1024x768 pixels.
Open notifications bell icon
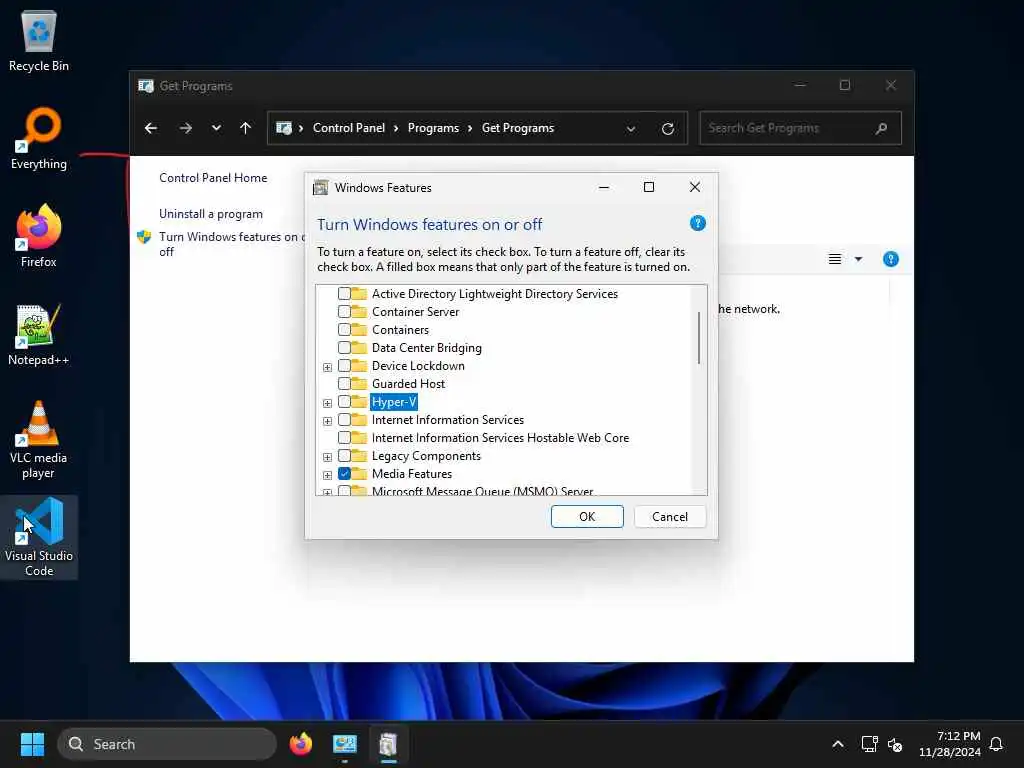tap(996, 744)
